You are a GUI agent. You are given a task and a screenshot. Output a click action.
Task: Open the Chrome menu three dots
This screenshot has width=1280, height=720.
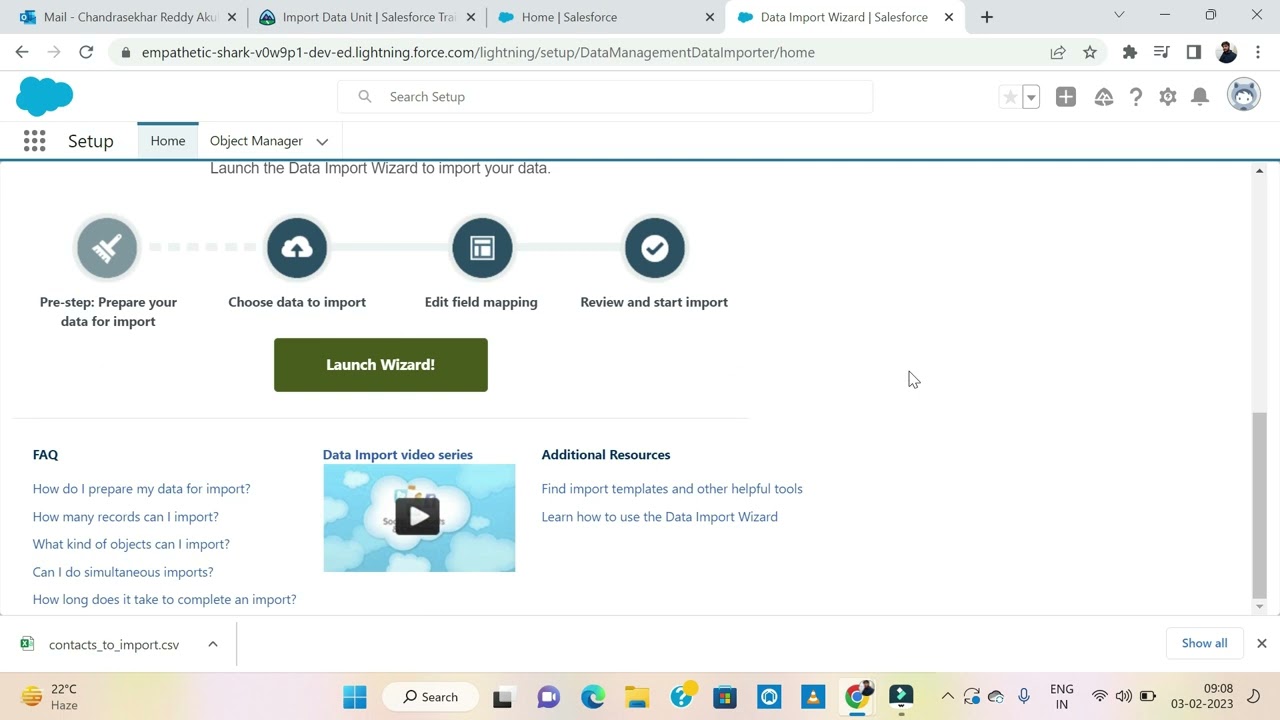pyautogui.click(x=1257, y=52)
